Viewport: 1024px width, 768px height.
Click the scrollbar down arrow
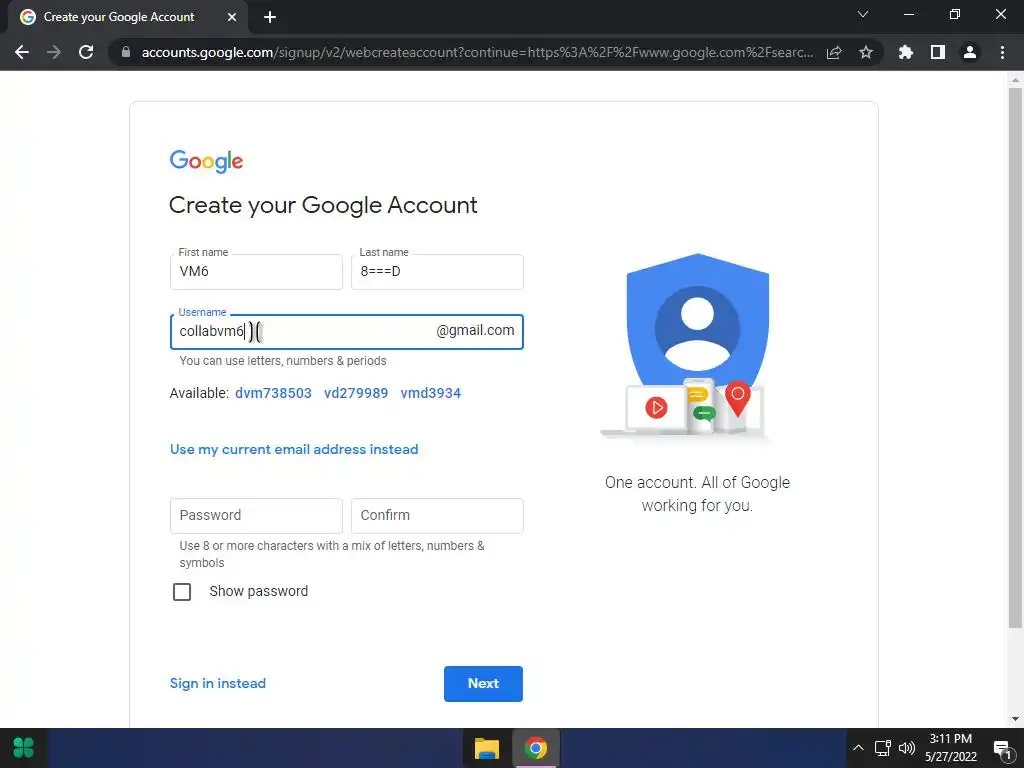point(1015,719)
